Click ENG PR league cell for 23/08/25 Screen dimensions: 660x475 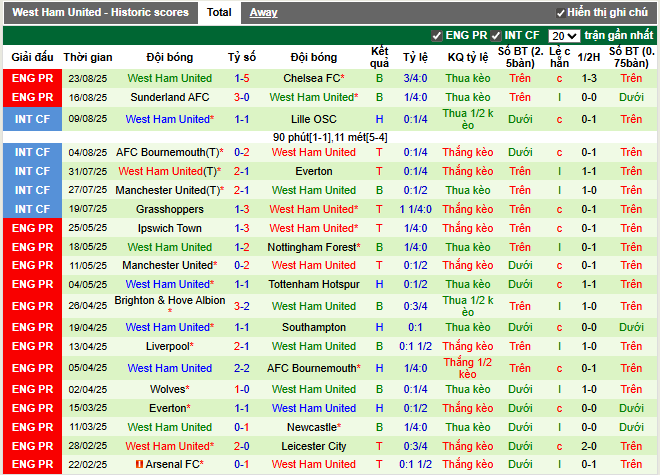click(x=32, y=78)
